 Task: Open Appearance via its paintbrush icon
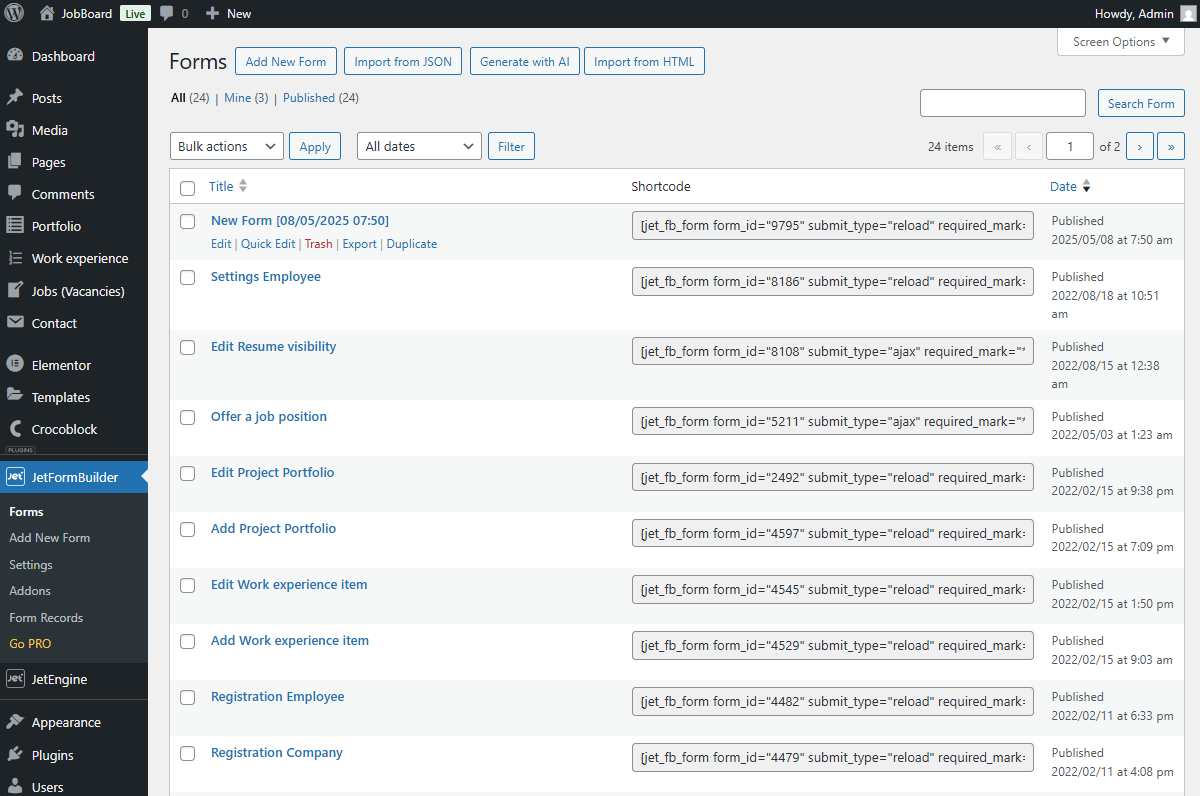tap(14, 722)
